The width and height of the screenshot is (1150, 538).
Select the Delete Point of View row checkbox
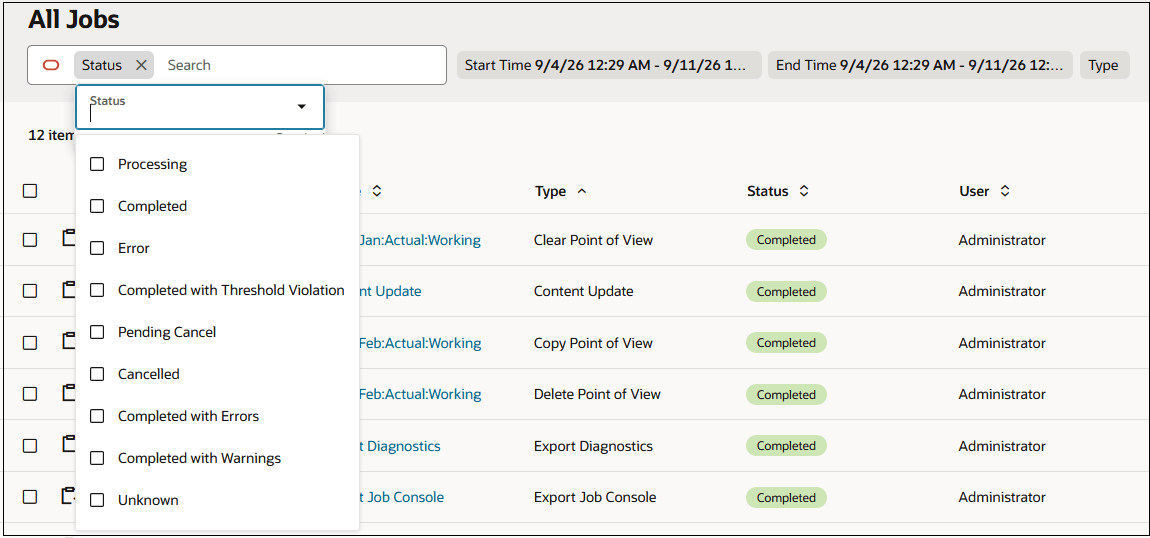tap(29, 394)
